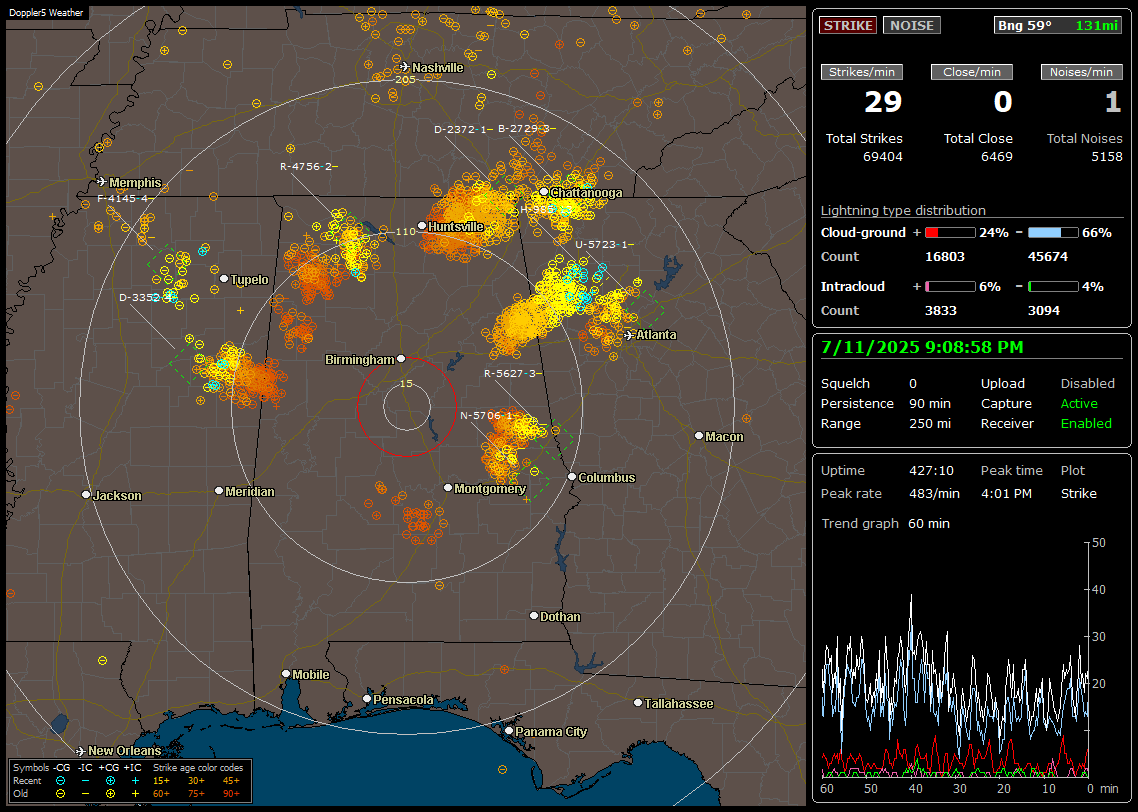Click the Total Strikes count 69404

coord(883,156)
